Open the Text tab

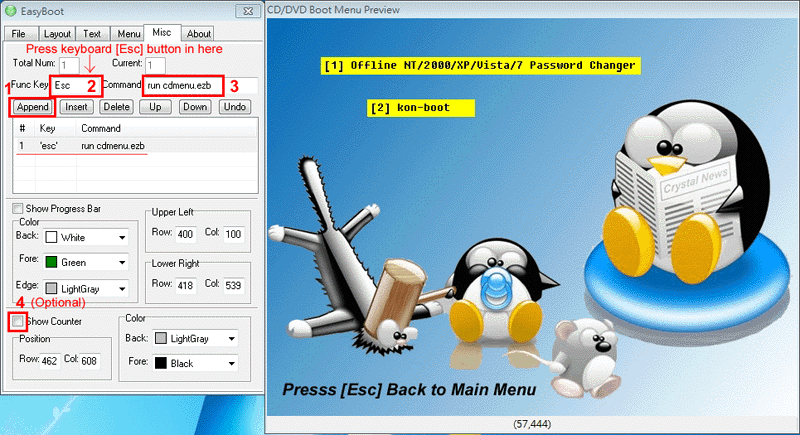[x=92, y=34]
